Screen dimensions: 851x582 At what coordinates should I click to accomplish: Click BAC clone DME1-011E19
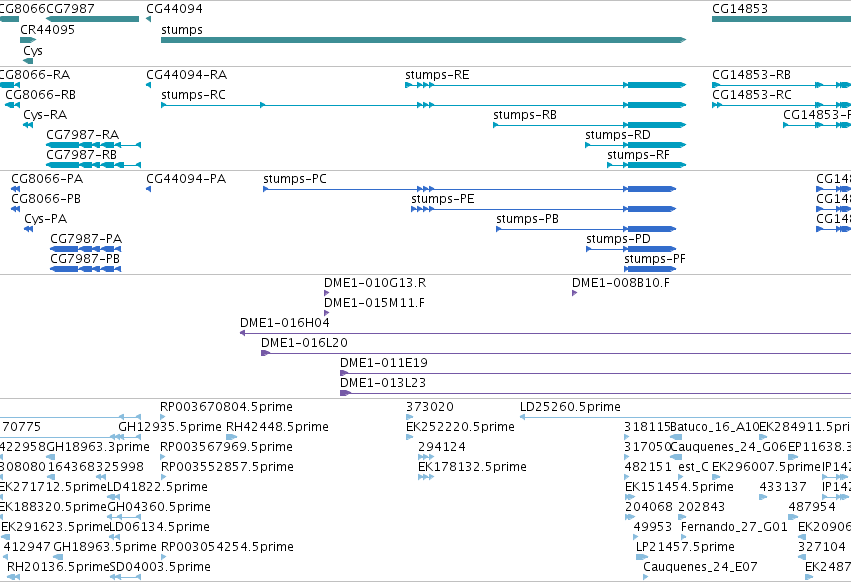point(595,373)
